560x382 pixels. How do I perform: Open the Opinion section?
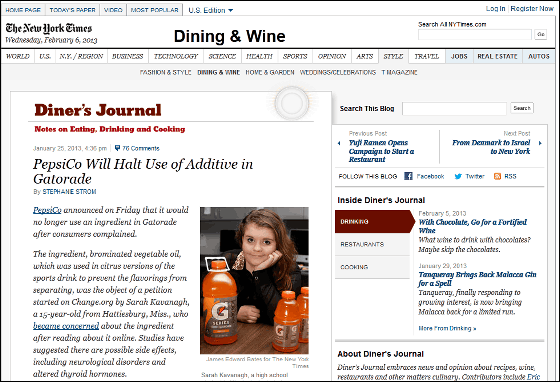332,56
